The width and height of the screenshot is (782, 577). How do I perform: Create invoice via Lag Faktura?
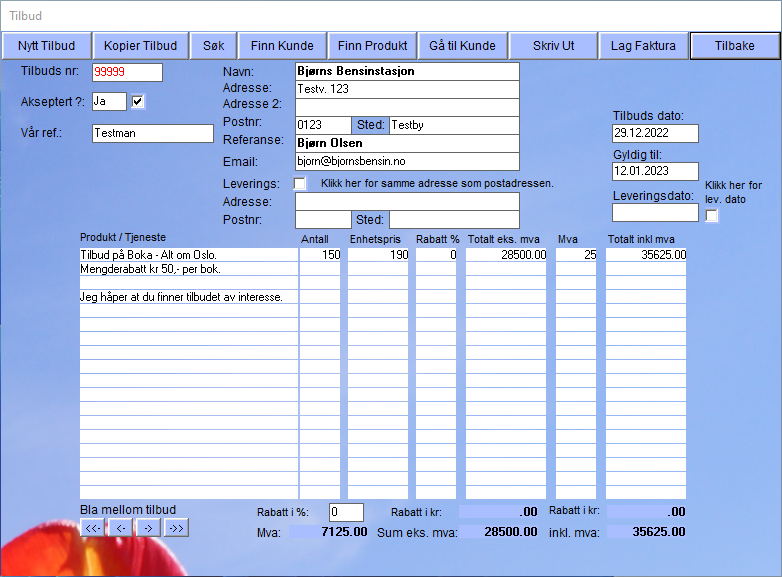[643, 46]
